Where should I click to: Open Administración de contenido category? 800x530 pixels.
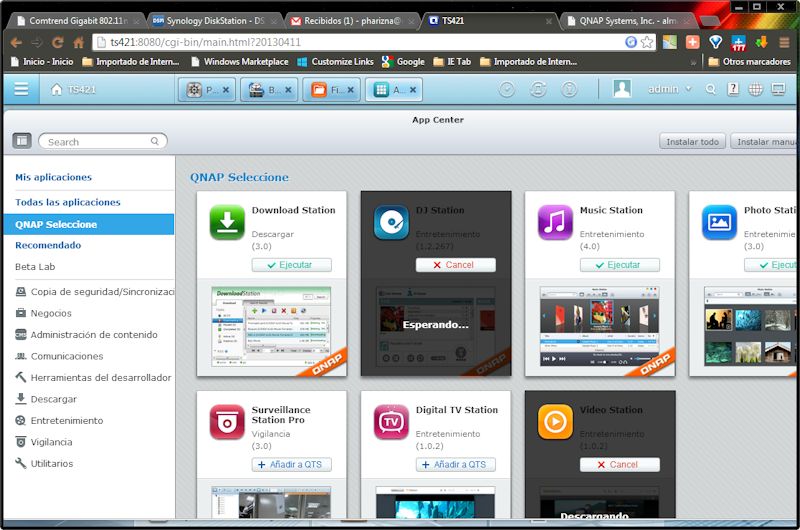(x=86, y=335)
